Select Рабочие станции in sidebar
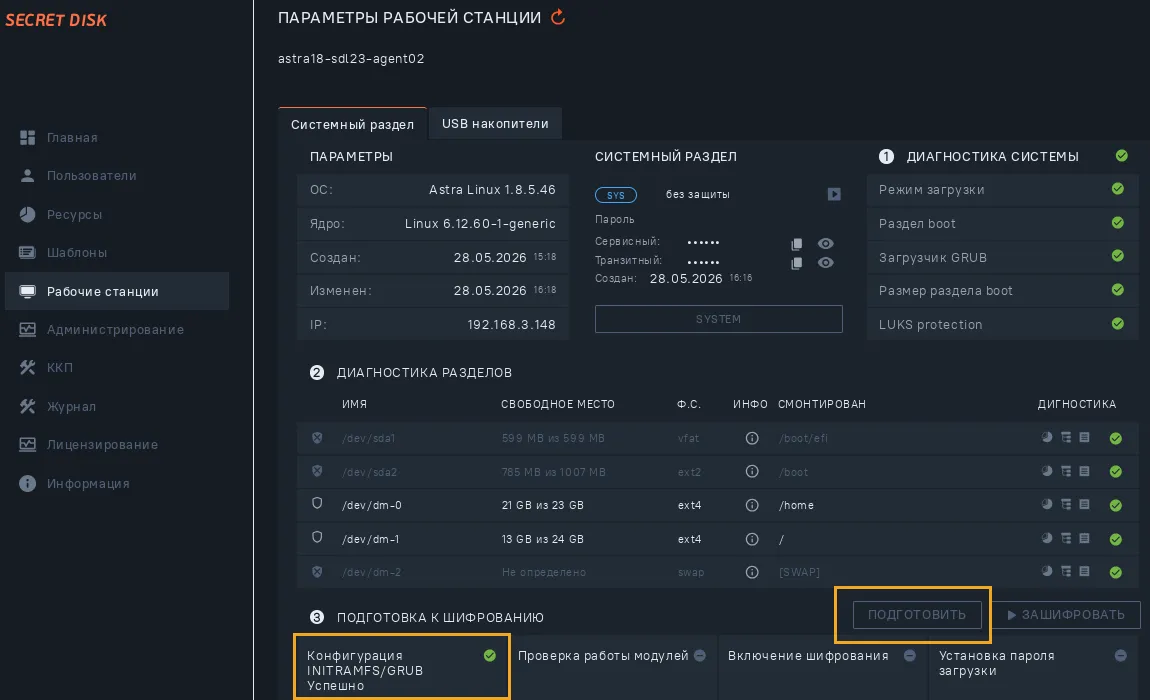 tap(117, 291)
